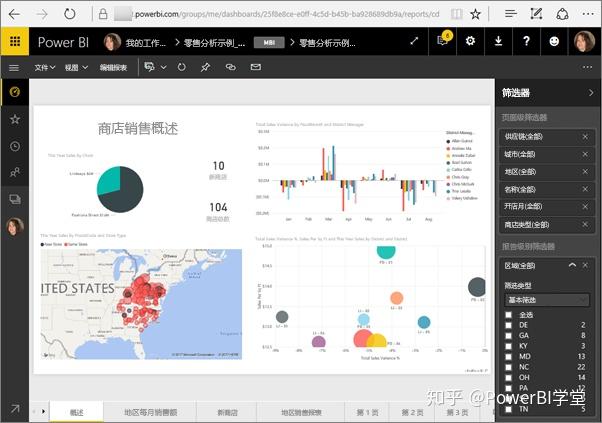
Task: Check the DE filter checkbox
Action: point(509,325)
